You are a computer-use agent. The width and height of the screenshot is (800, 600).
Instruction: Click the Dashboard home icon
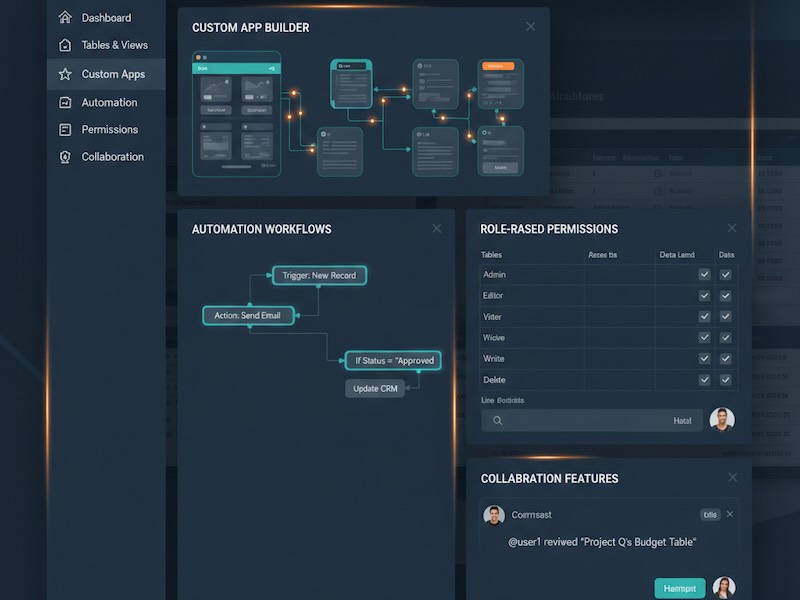coord(65,17)
